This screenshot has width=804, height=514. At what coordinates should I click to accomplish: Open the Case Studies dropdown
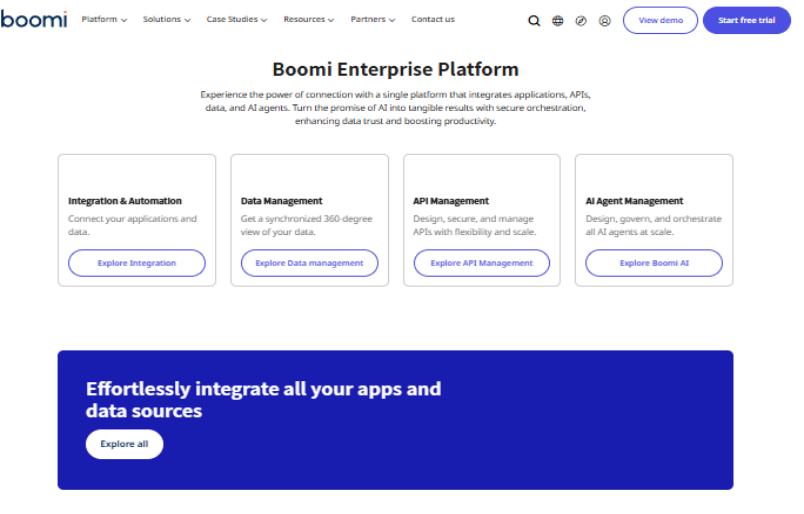coord(236,19)
